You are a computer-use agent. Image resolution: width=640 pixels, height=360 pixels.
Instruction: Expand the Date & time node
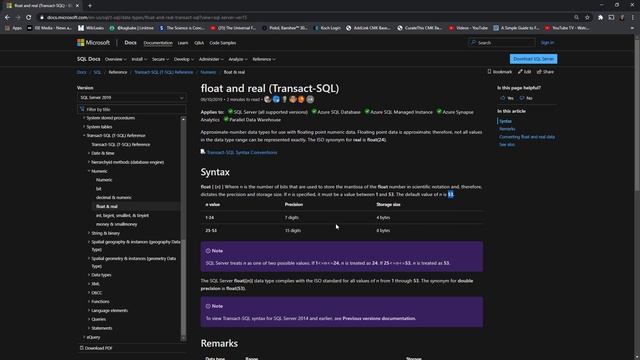coord(89,153)
